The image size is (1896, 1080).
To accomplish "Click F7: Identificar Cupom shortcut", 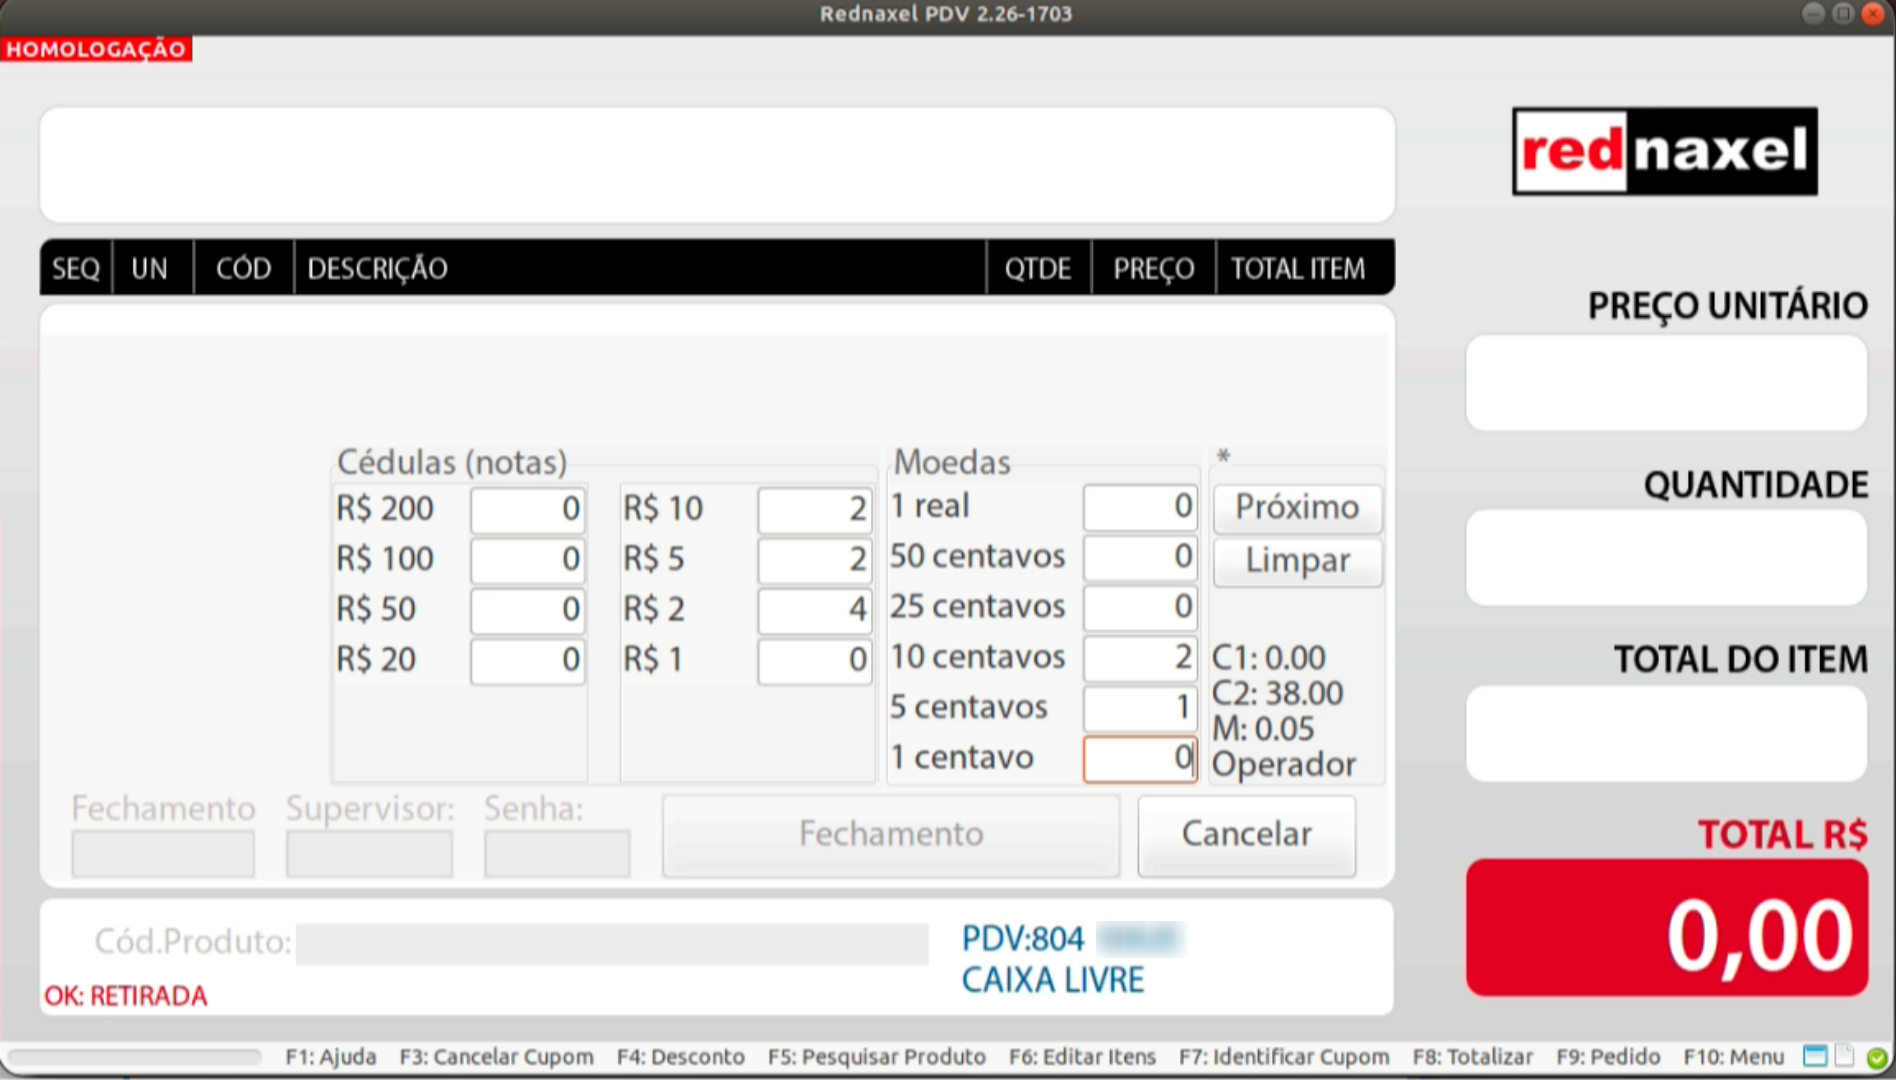I will pos(1284,1057).
